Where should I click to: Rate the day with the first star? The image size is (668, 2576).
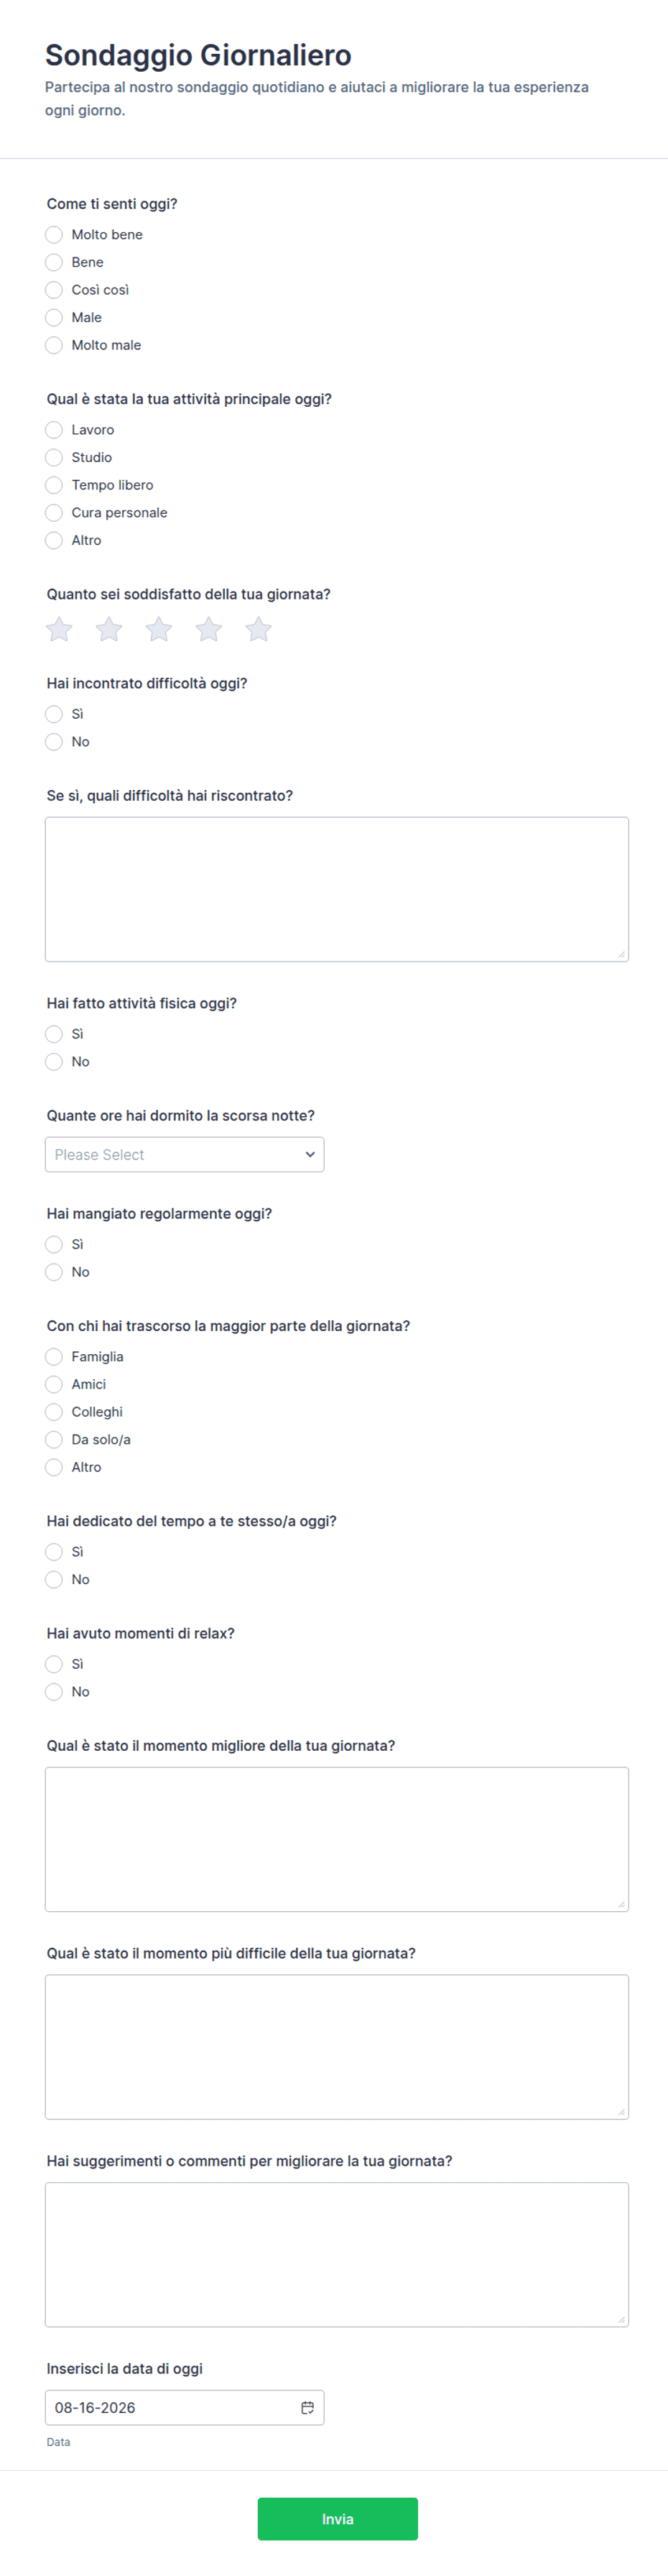pyautogui.click(x=59, y=629)
